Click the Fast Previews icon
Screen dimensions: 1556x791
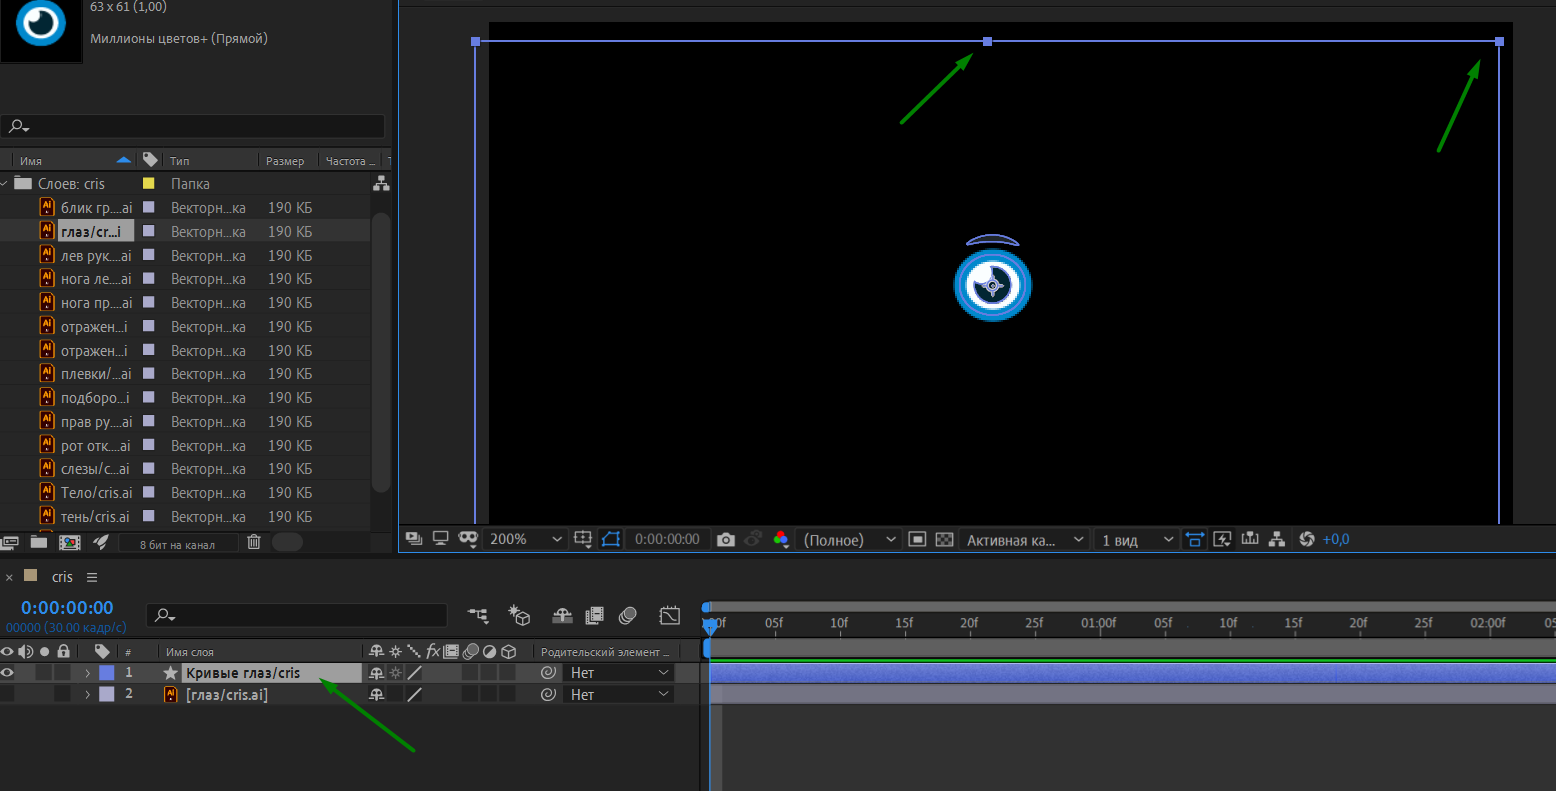[1222, 539]
